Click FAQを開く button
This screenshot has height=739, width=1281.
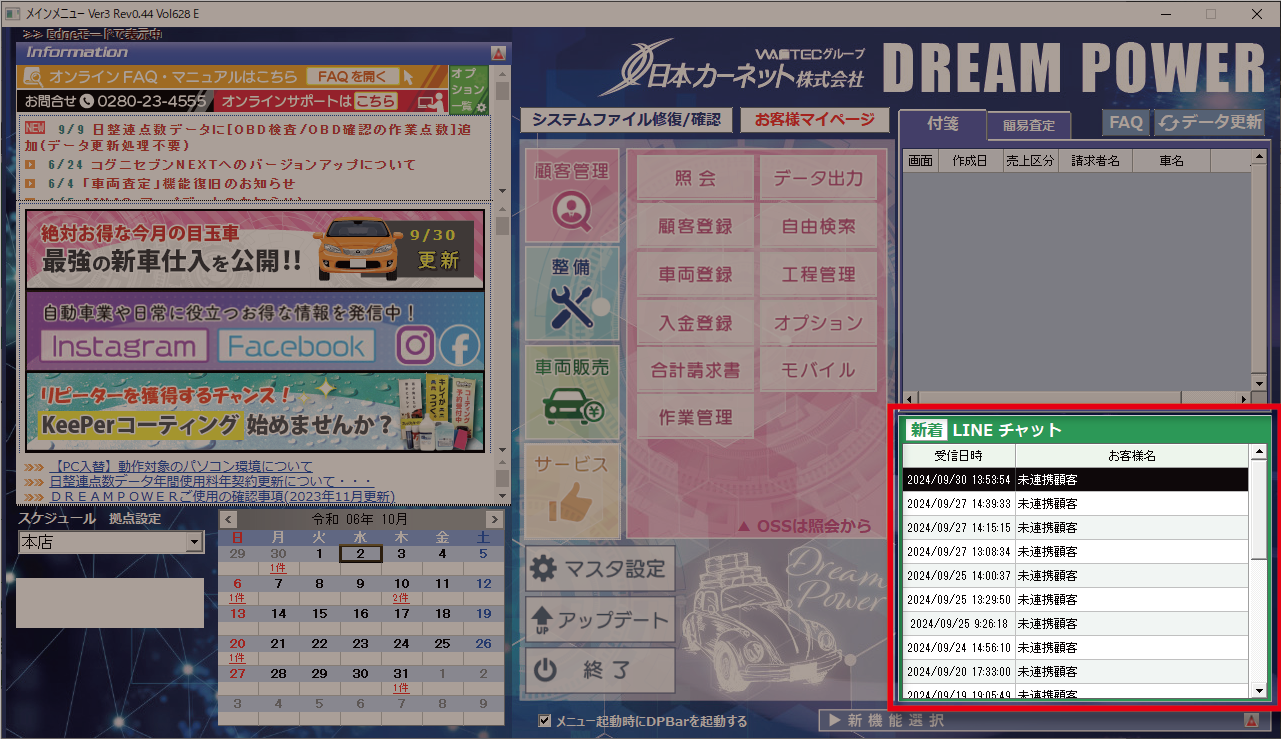click(353, 77)
